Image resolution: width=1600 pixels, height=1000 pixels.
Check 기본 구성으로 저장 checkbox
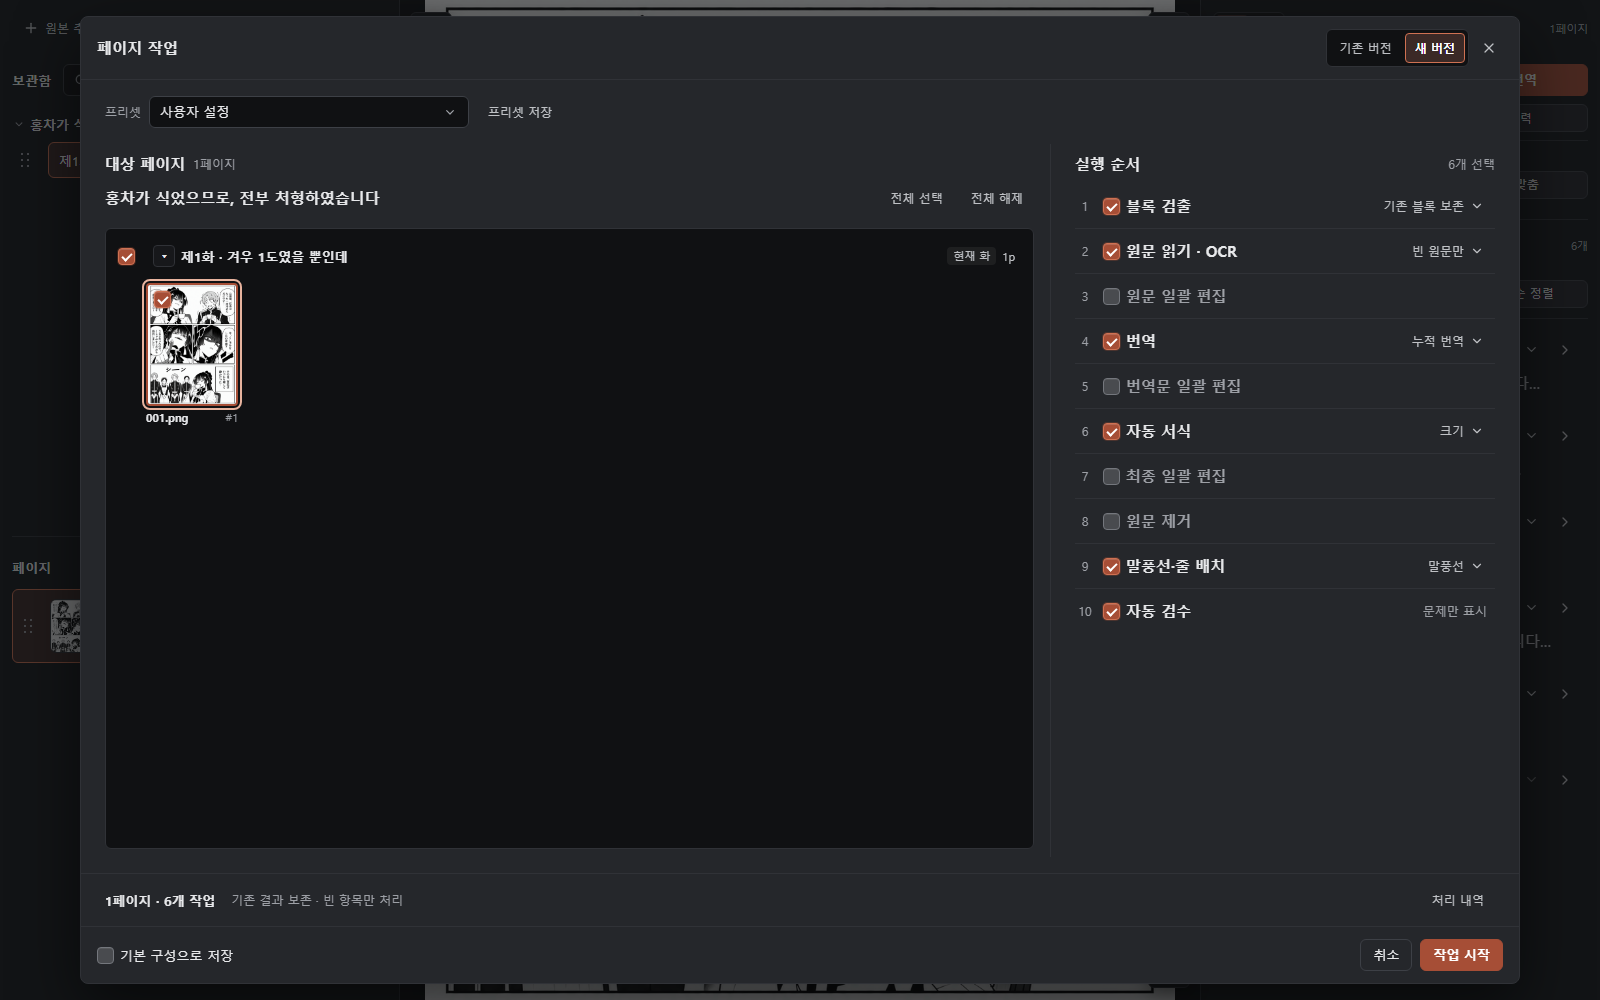click(105, 955)
